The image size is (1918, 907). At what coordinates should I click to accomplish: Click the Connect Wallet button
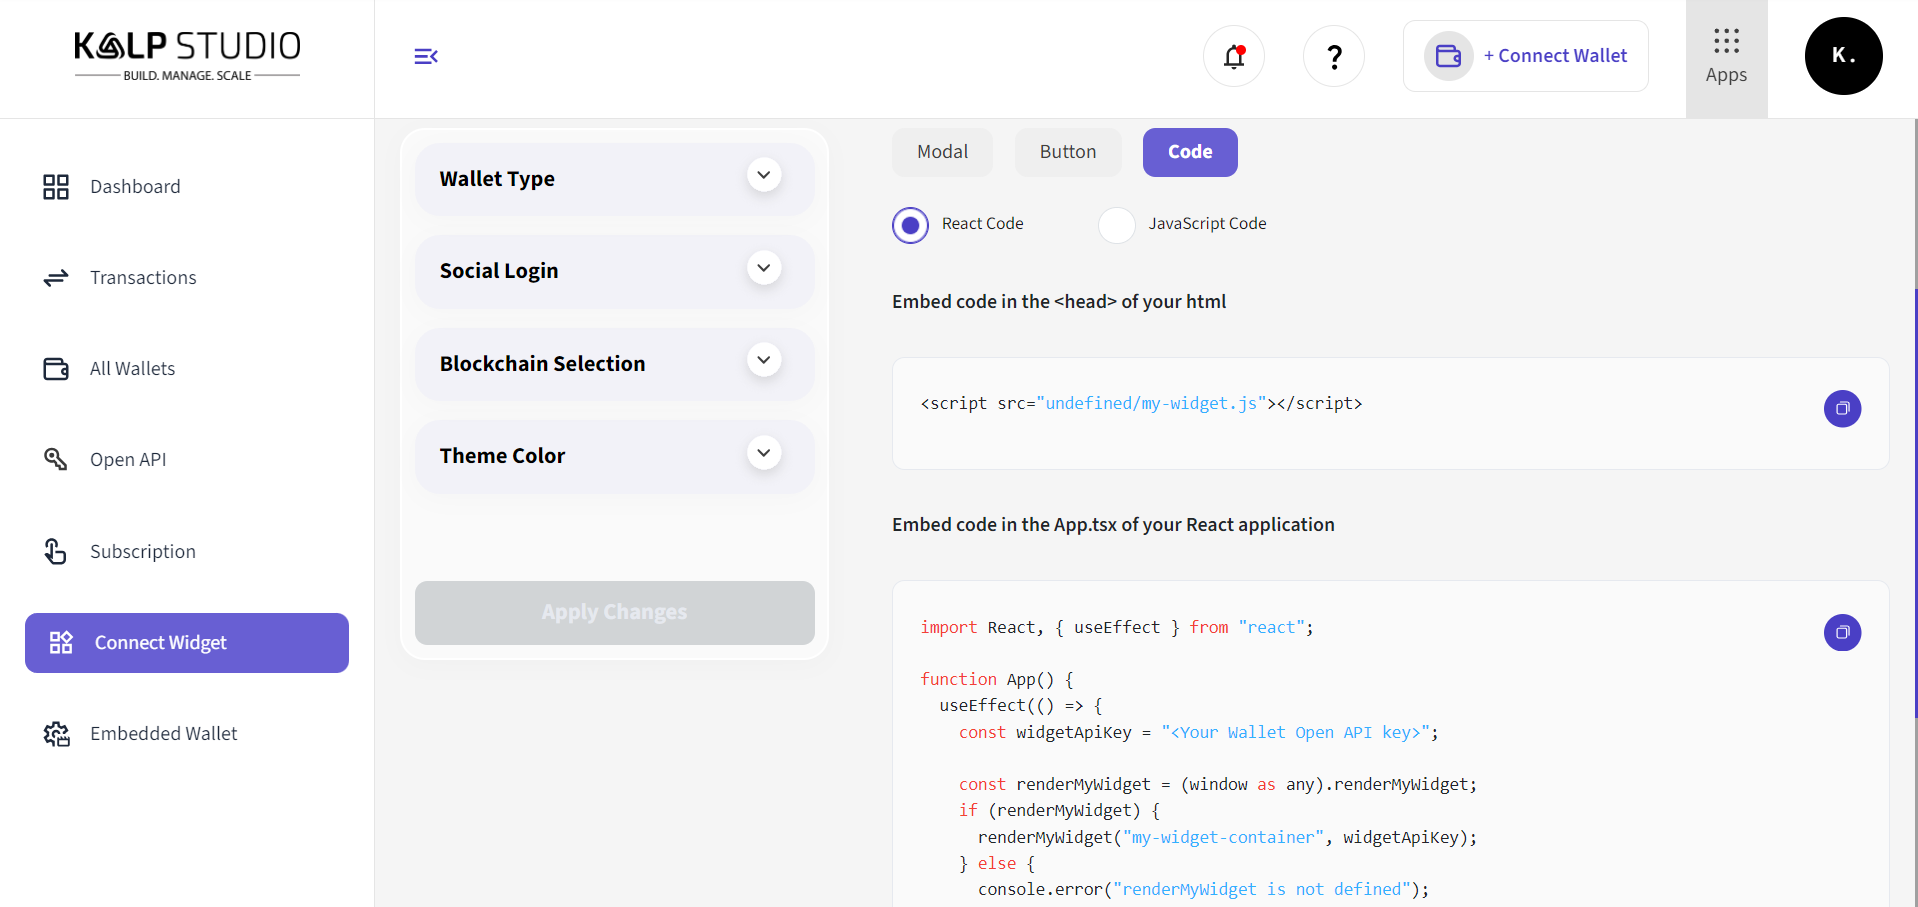pyautogui.click(x=1526, y=56)
